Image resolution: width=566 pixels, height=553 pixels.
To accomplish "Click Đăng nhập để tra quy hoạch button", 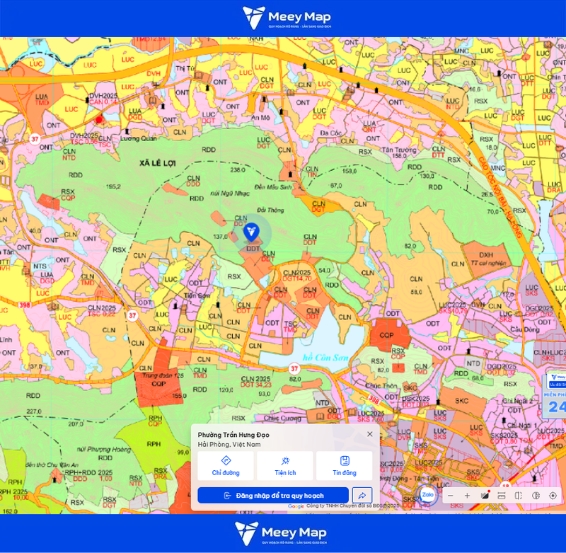I will (273, 495).
